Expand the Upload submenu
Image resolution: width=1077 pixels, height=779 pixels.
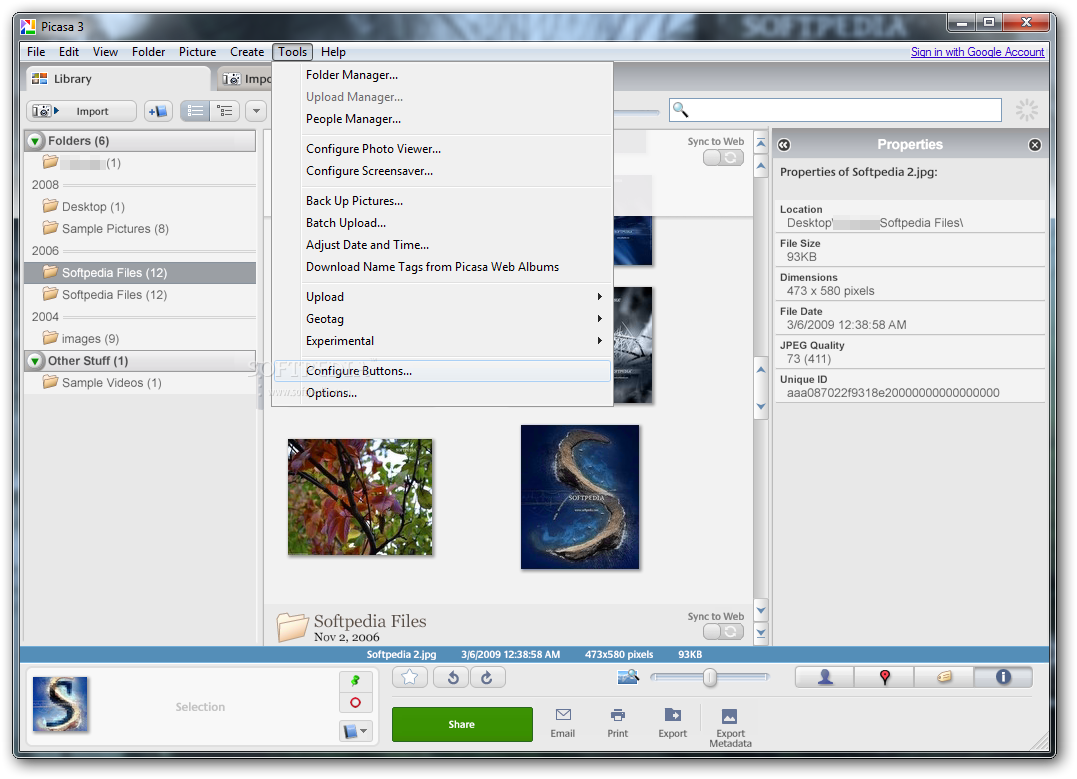coord(442,297)
